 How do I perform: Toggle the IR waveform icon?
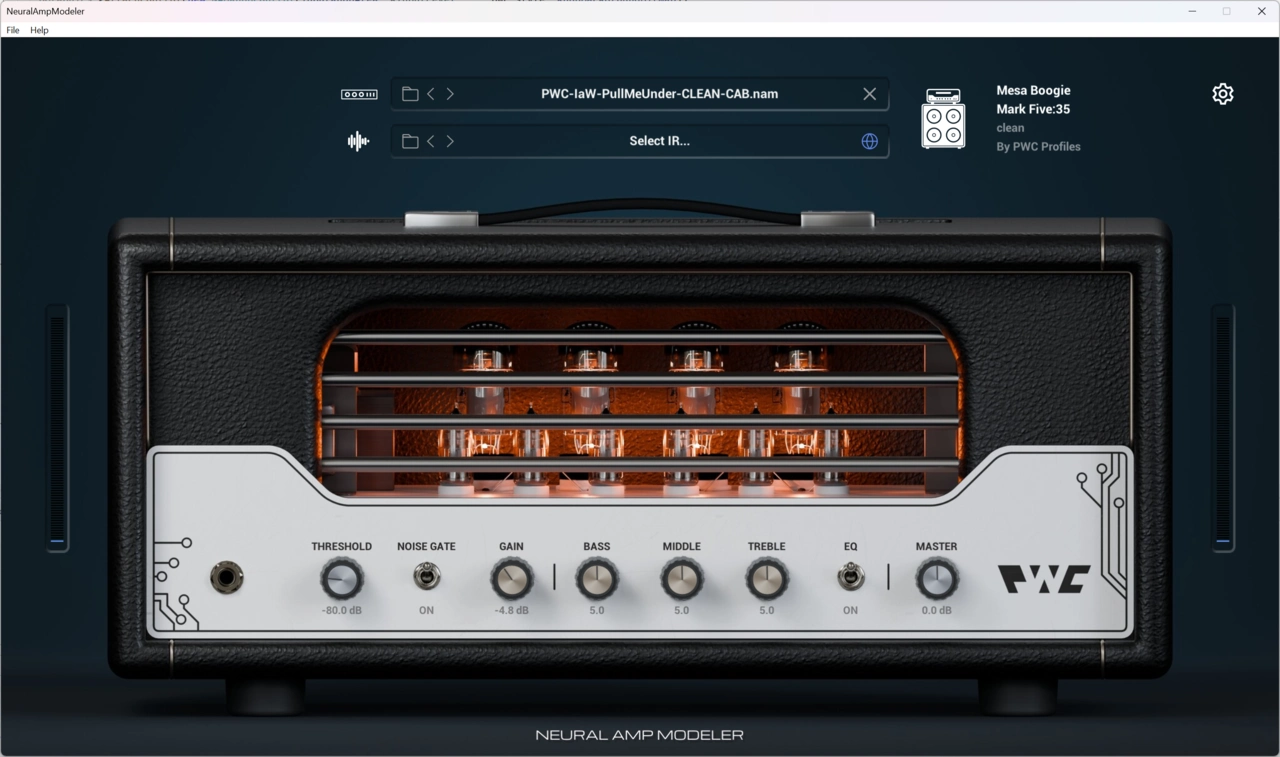pos(358,141)
